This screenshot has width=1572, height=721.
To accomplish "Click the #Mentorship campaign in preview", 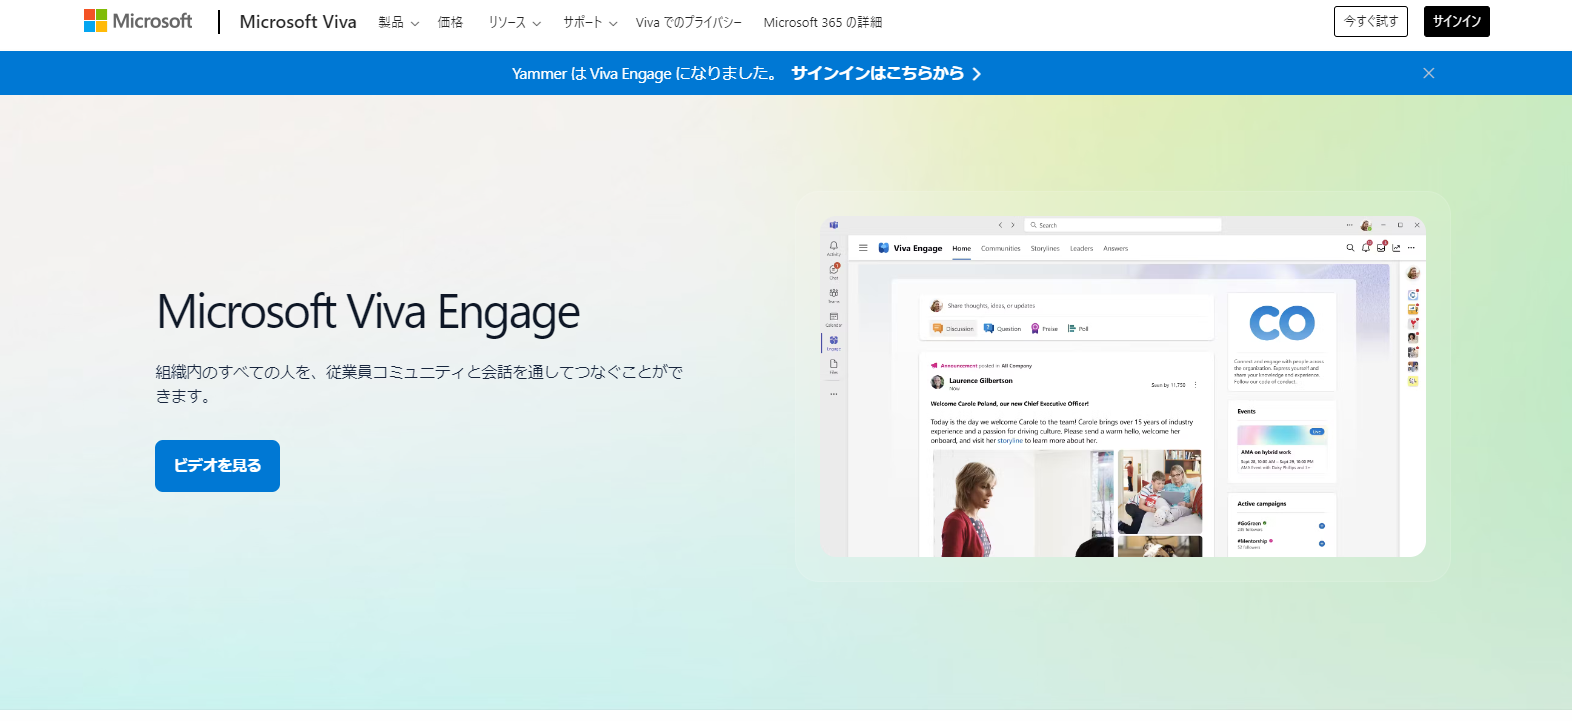I will [x=1281, y=544].
